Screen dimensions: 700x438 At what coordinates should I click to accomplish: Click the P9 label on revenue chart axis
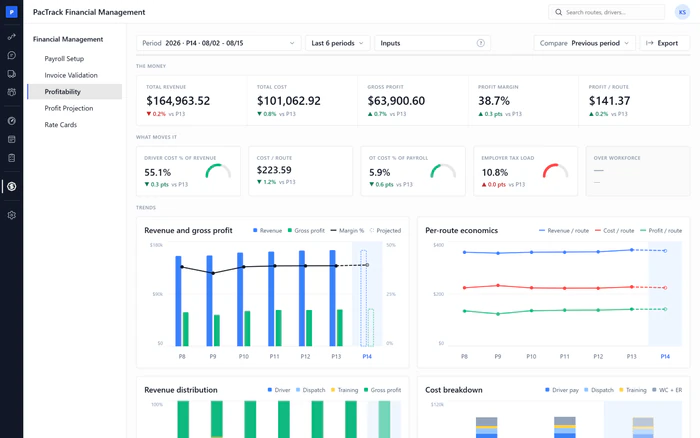213,356
